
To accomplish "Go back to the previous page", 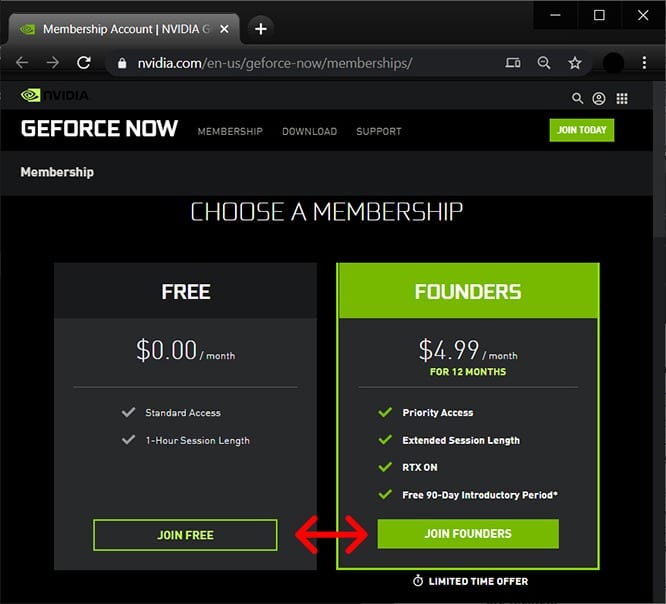I will pos(22,63).
